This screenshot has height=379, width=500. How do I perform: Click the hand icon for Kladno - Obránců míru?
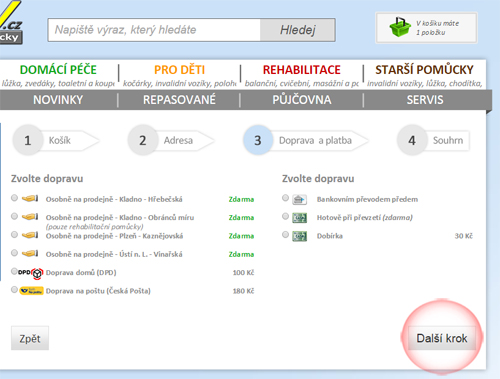30,217
